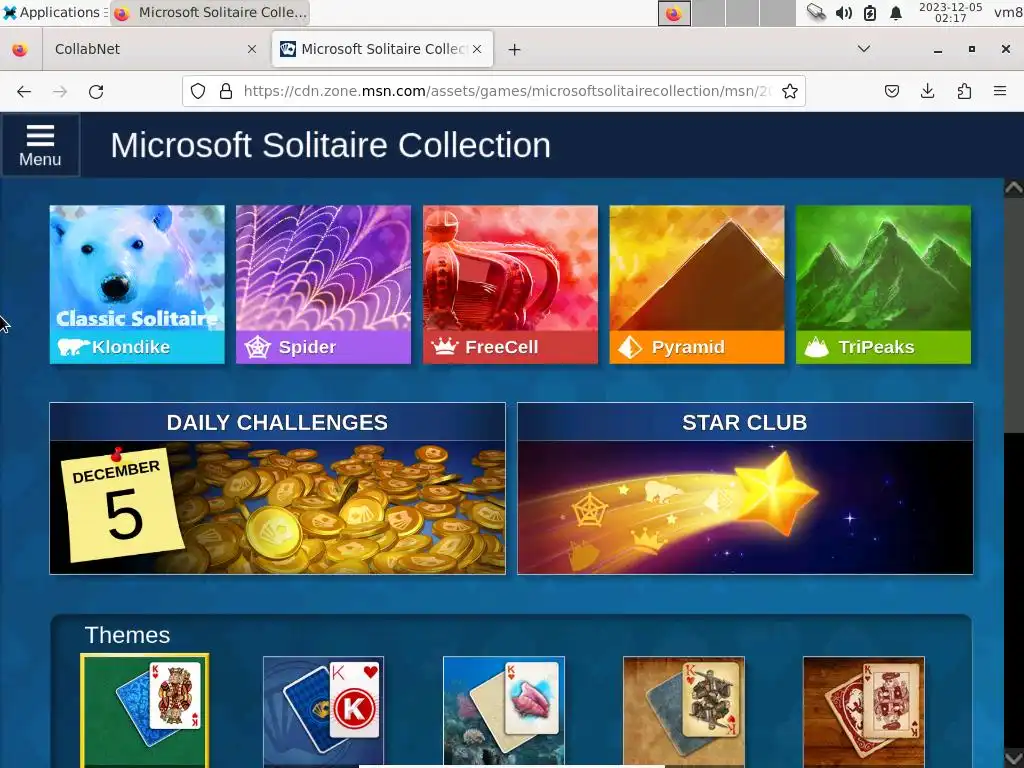Bookmark this page with the star
This screenshot has width=1024, height=768.
[x=790, y=91]
